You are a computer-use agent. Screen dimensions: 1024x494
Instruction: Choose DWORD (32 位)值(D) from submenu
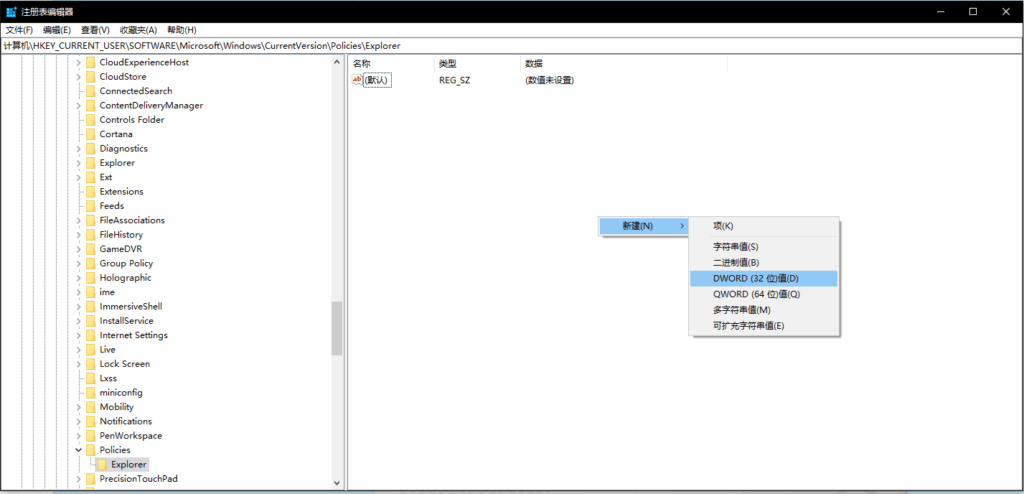point(756,278)
